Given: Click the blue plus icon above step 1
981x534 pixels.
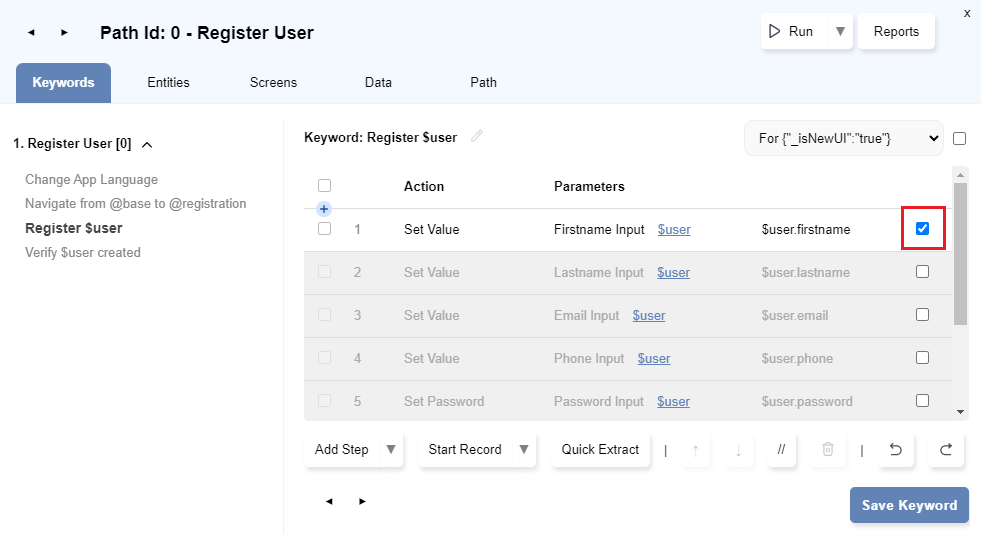Looking at the screenshot, I should point(324,209).
